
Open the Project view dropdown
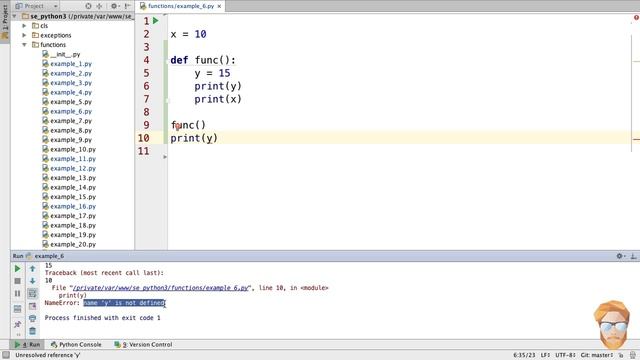click(36, 6)
